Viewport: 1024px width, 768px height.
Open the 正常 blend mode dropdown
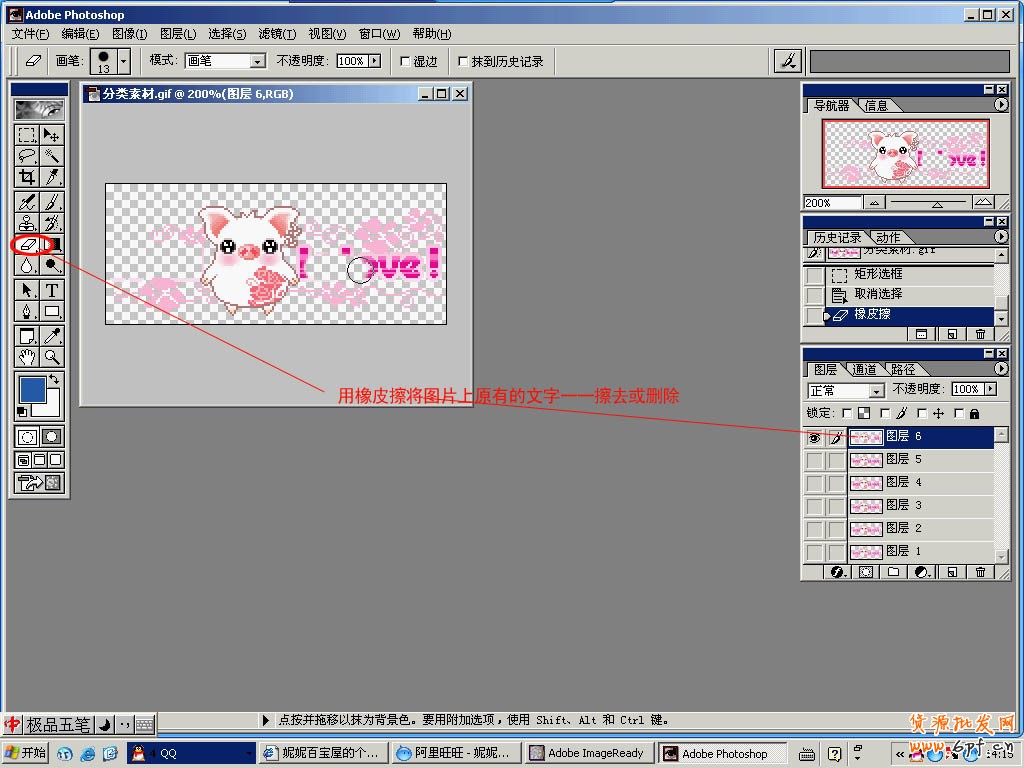(876, 391)
